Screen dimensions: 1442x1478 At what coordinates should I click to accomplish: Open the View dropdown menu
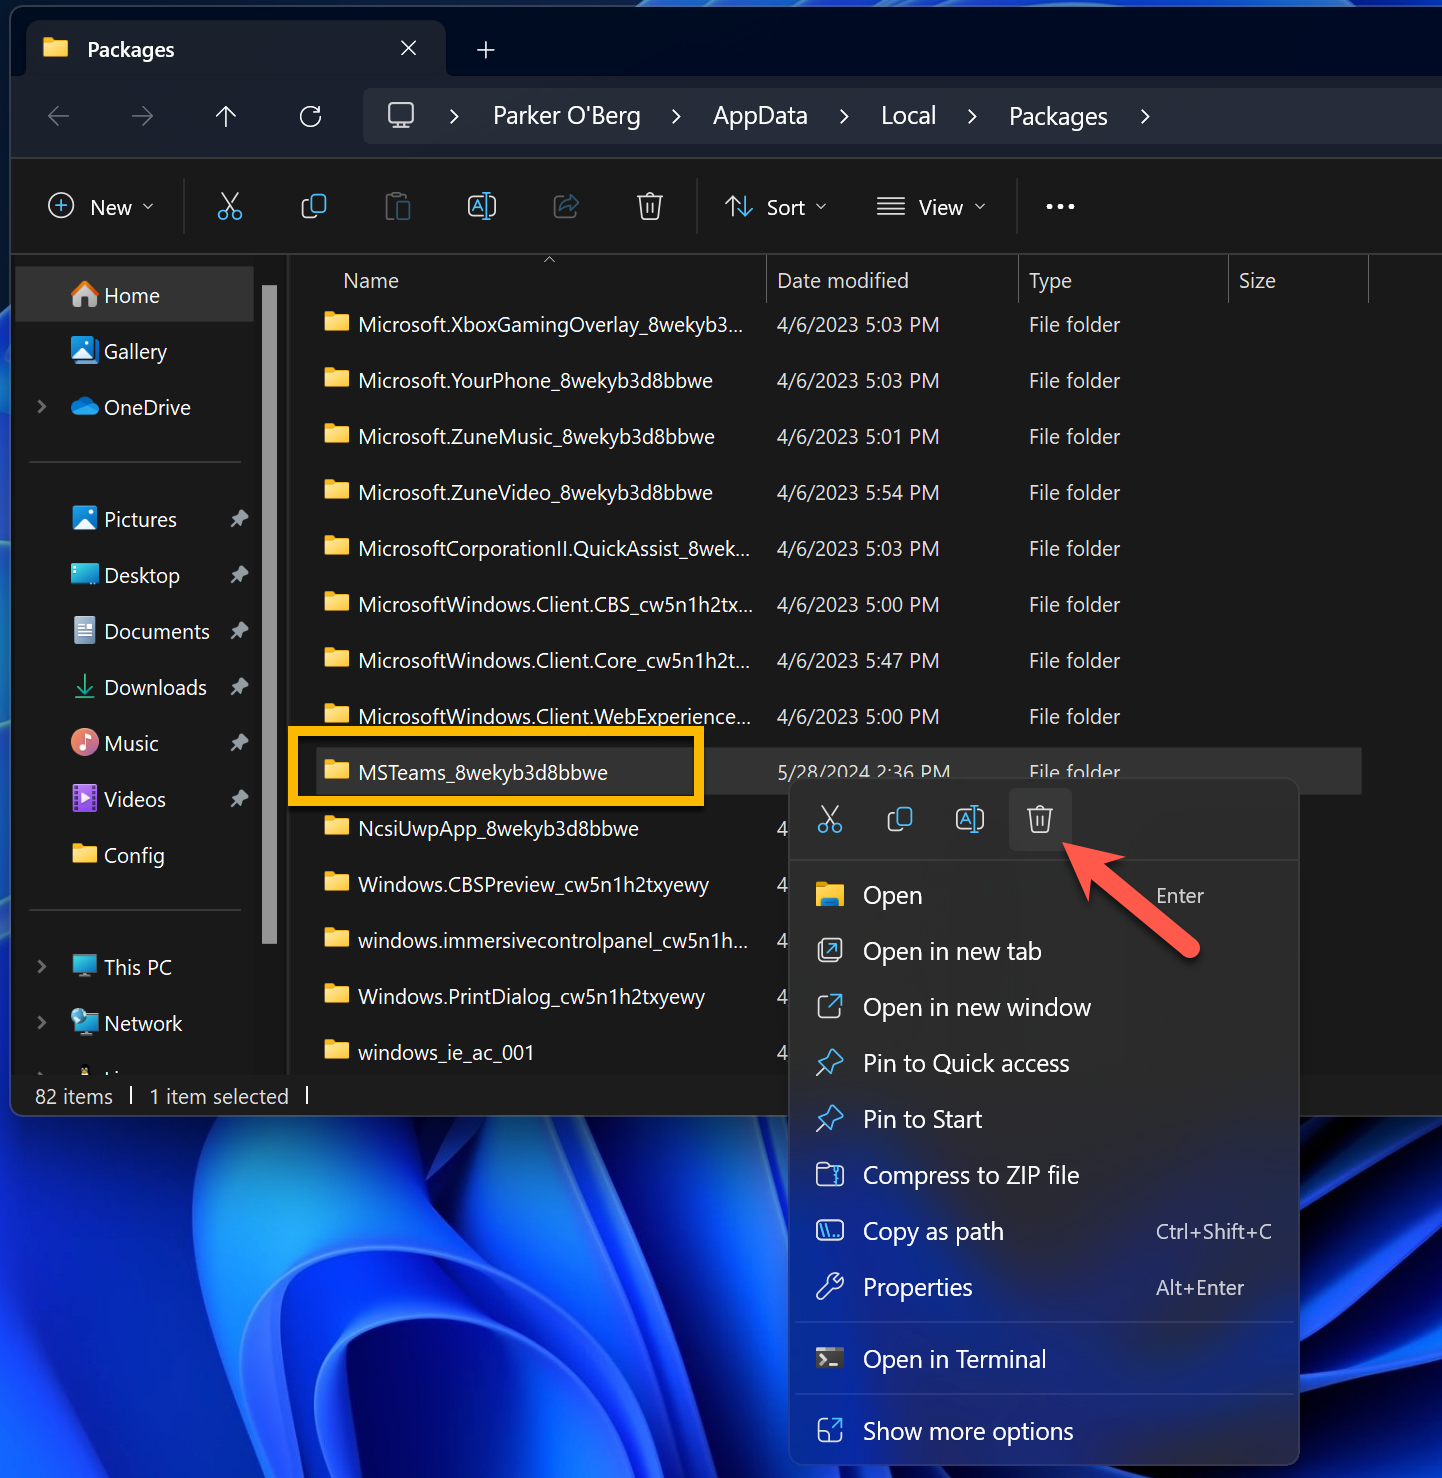931,207
